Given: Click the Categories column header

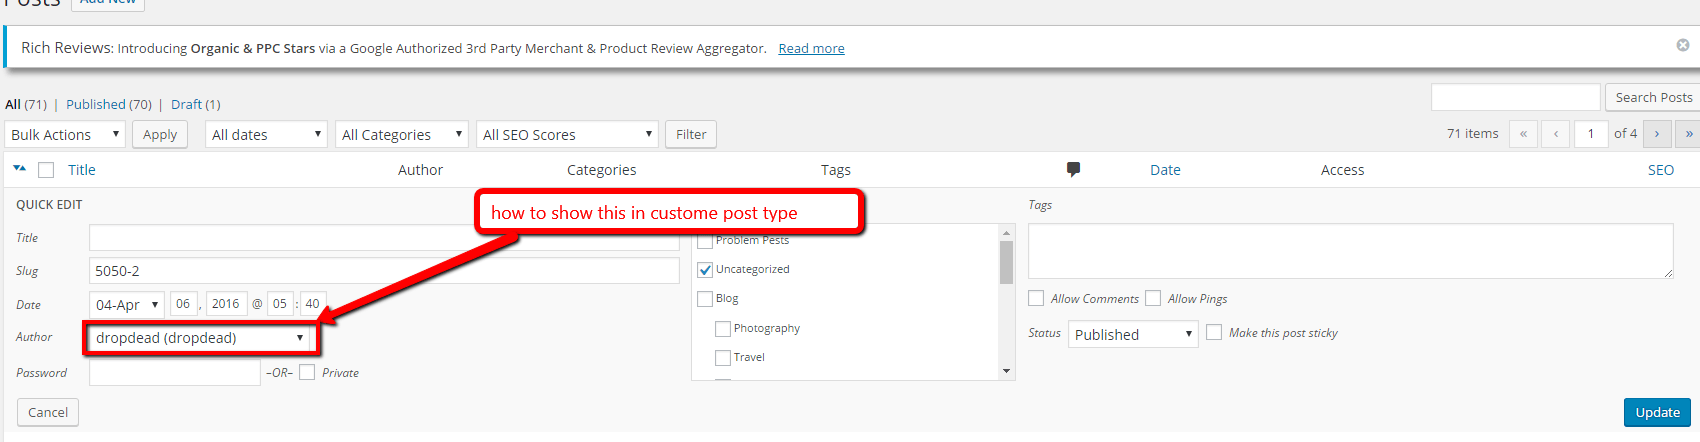Looking at the screenshot, I should [602, 170].
